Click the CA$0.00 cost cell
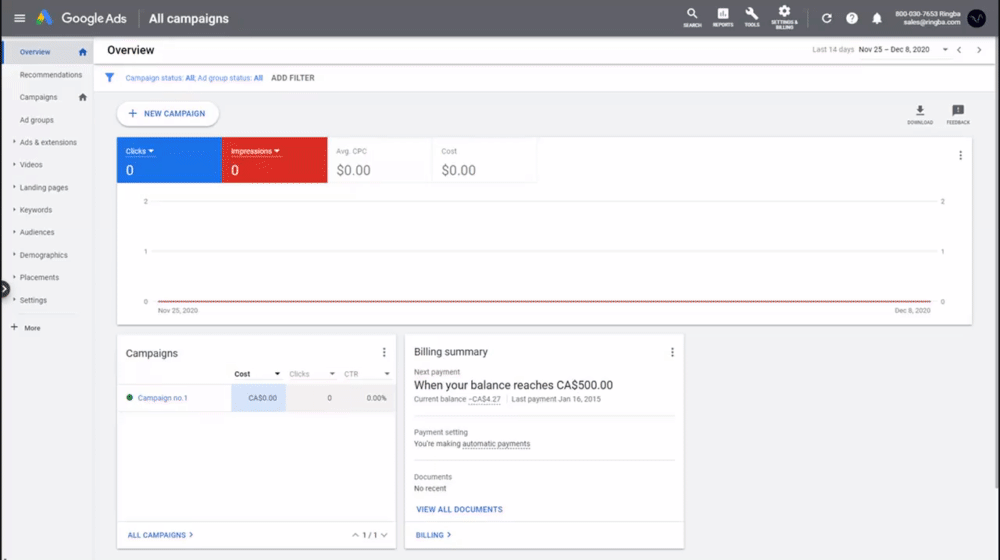 click(258, 398)
